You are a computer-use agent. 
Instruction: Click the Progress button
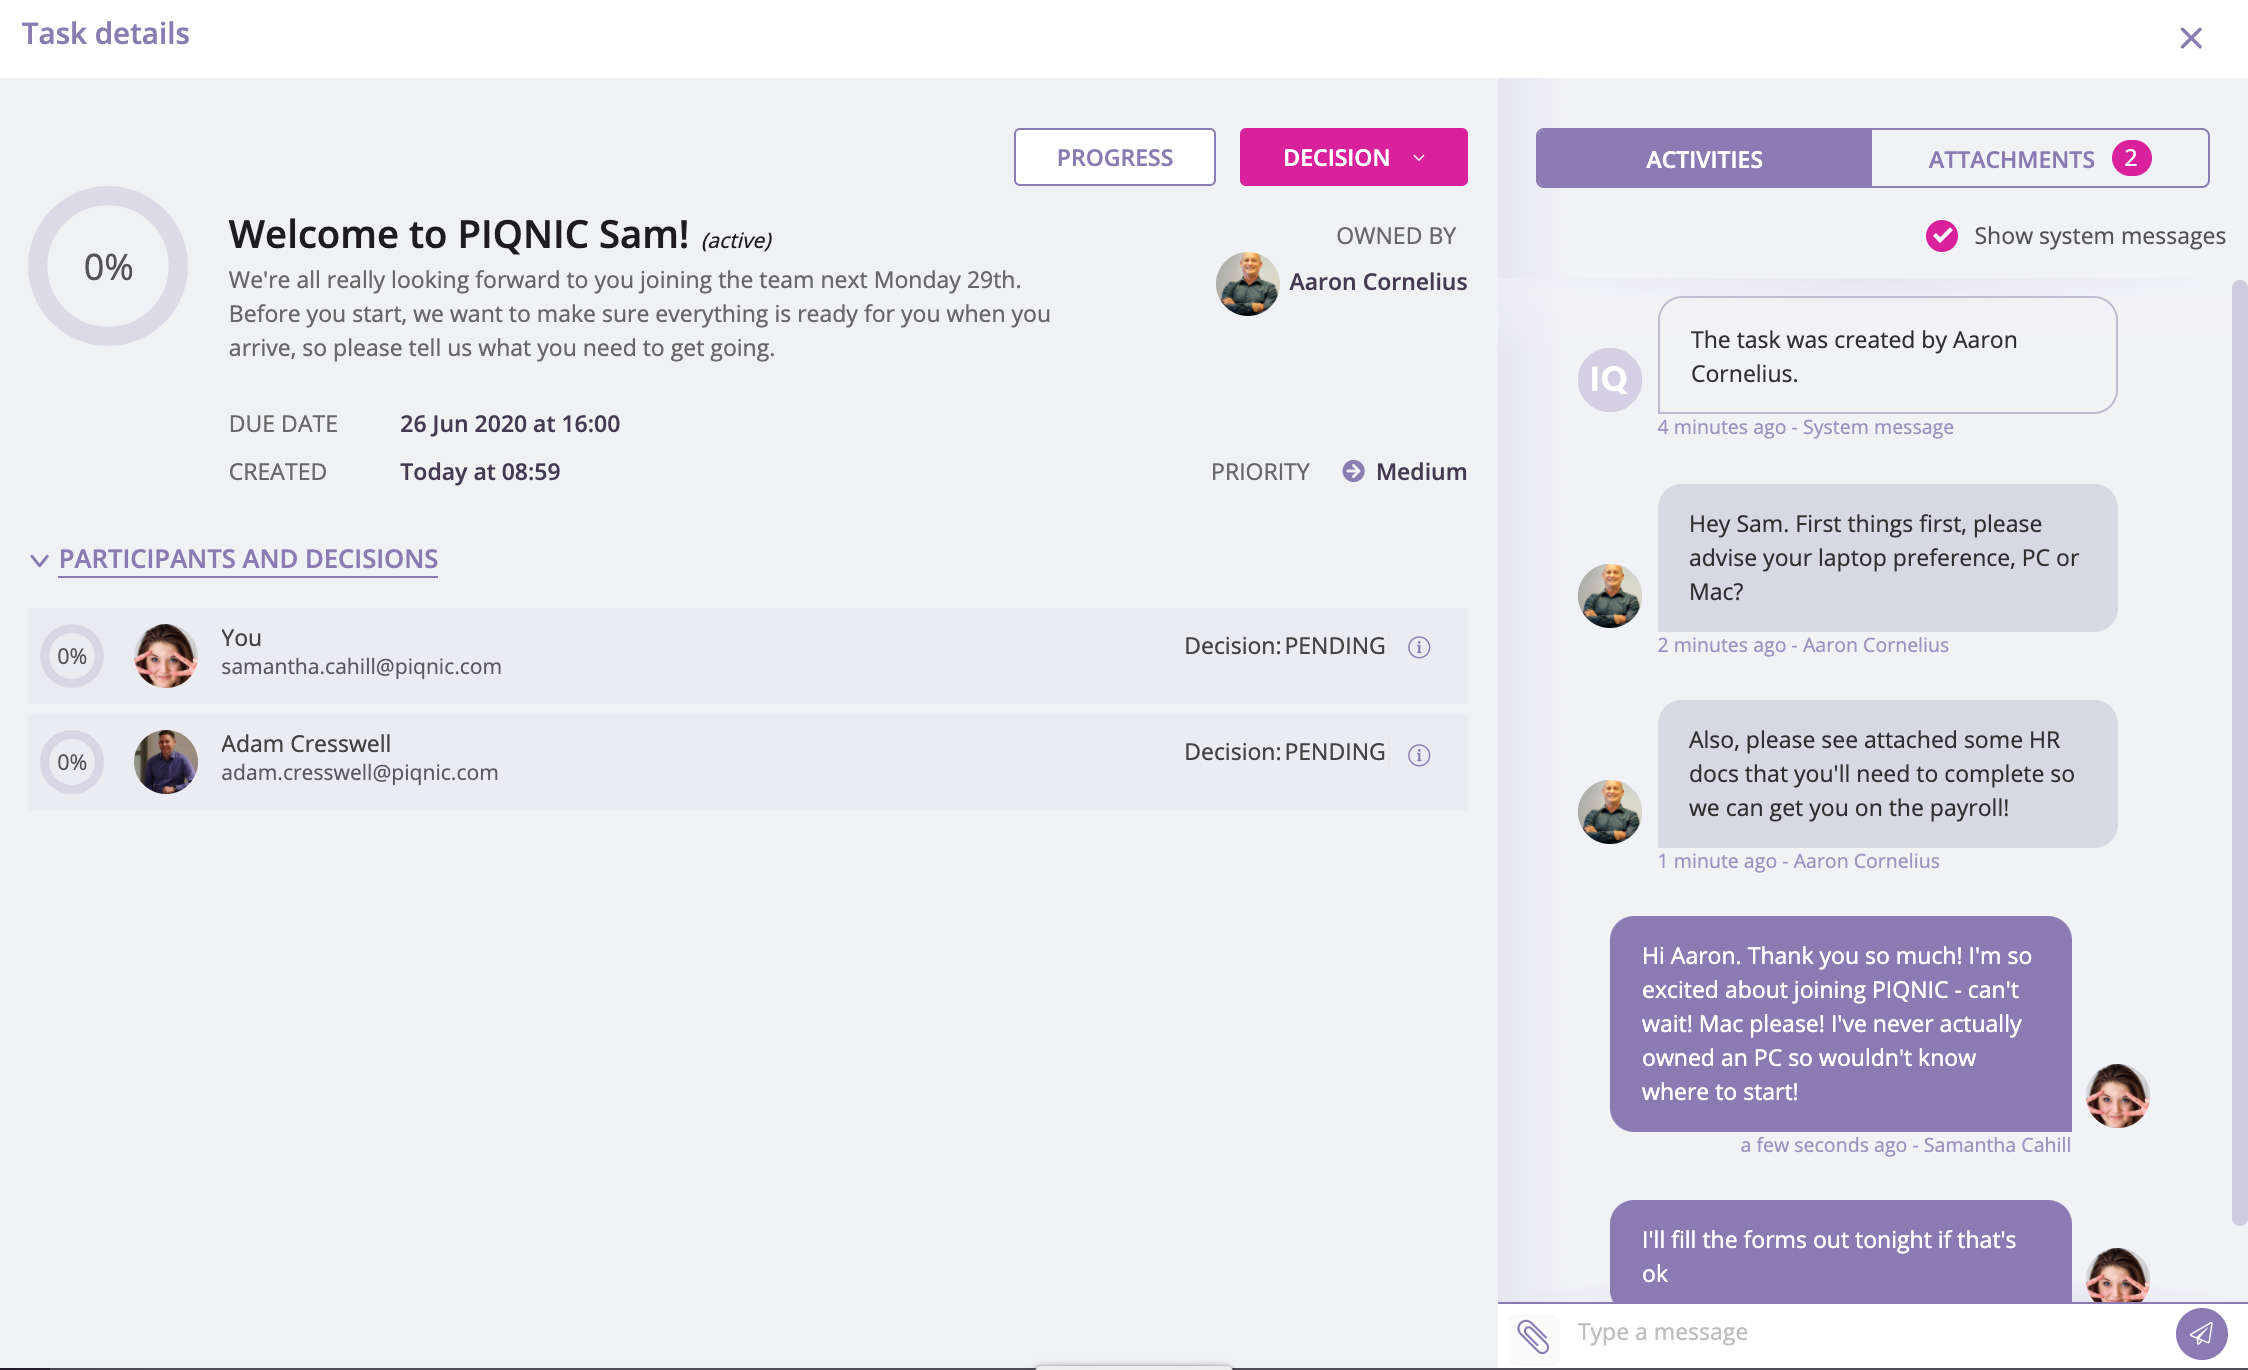tap(1114, 157)
